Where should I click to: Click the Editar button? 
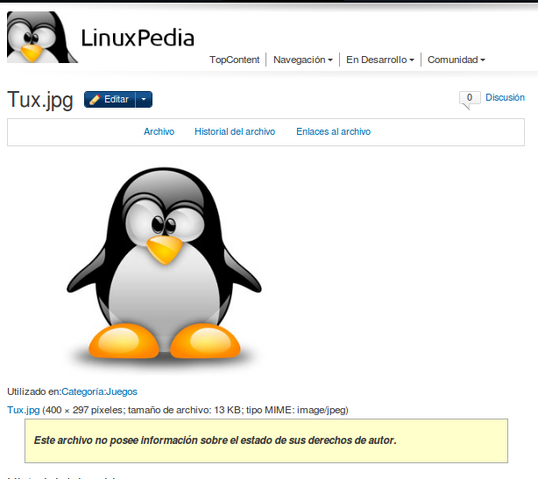110,100
